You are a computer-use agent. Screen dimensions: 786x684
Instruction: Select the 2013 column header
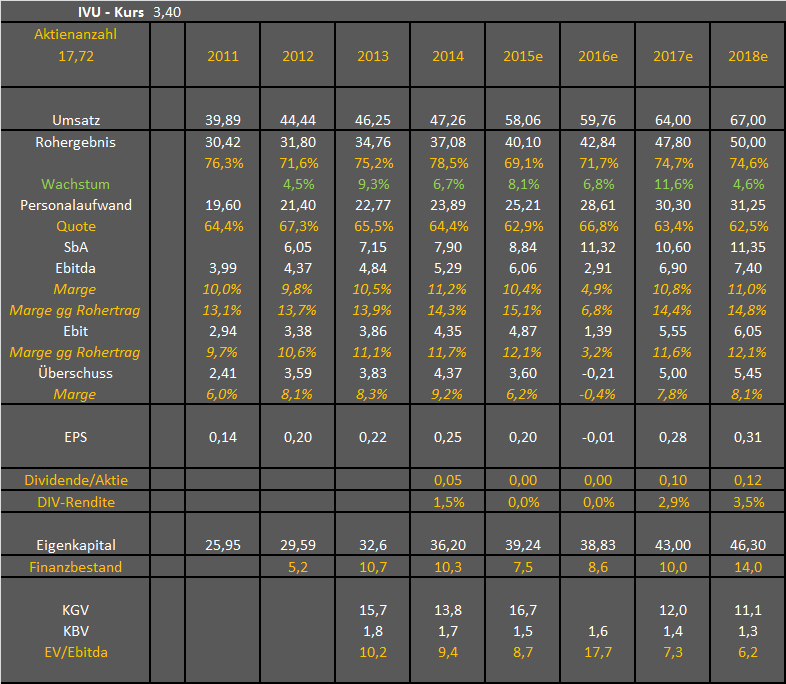point(373,56)
